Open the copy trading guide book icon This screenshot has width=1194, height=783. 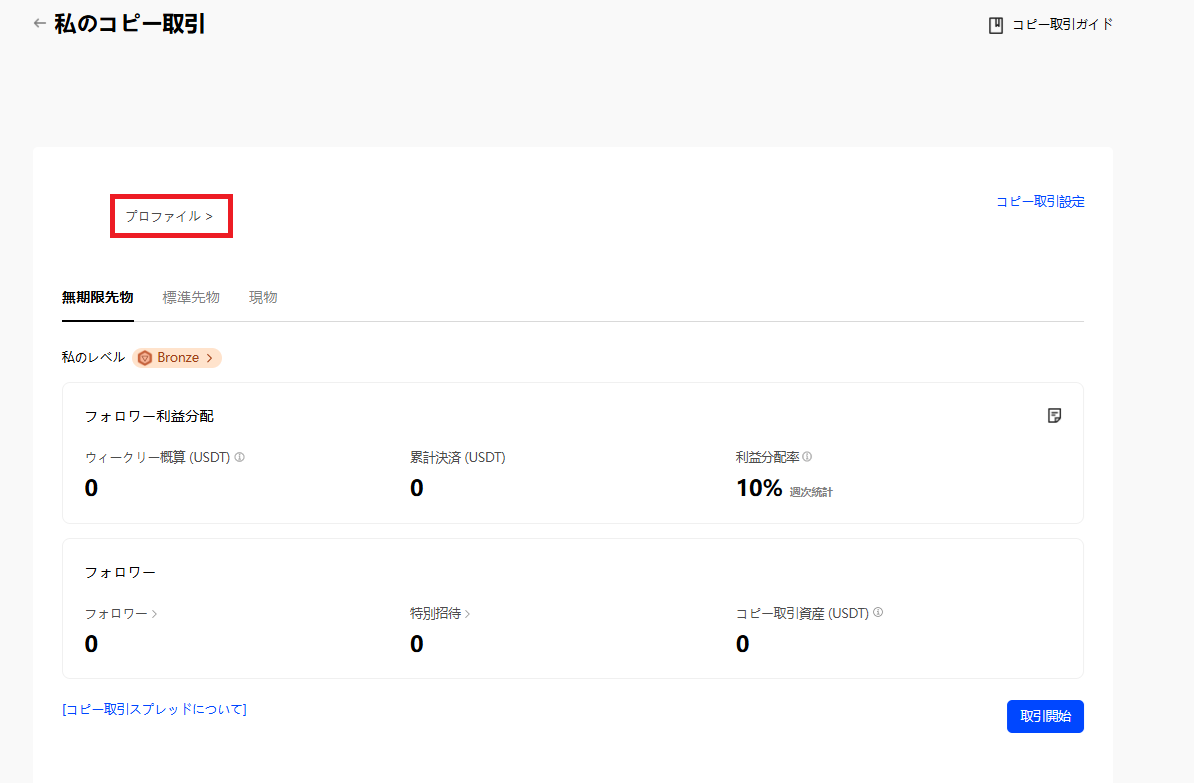[x=995, y=25]
